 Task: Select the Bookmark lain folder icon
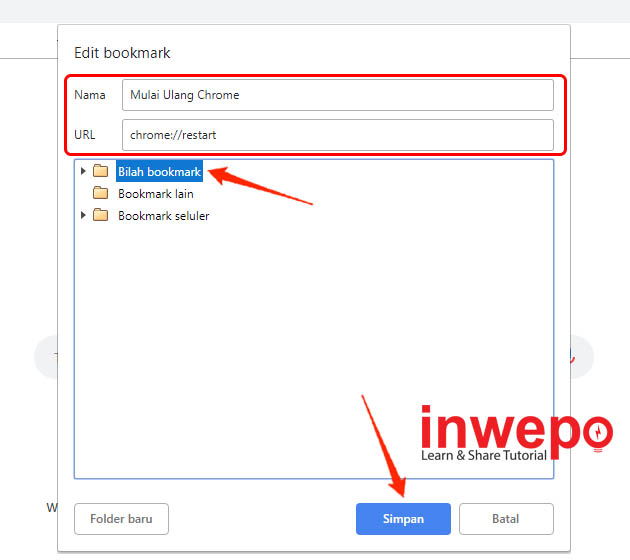[x=100, y=193]
